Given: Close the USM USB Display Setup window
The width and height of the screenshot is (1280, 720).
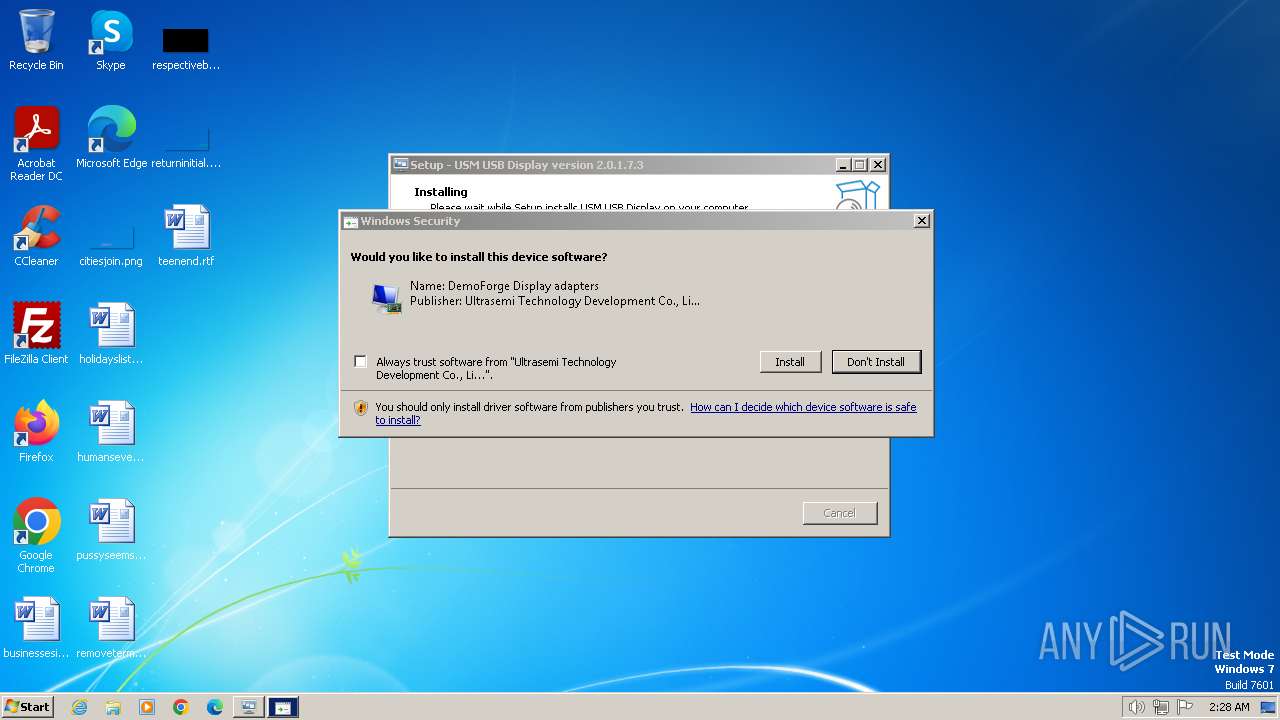Looking at the screenshot, I should click(878, 165).
